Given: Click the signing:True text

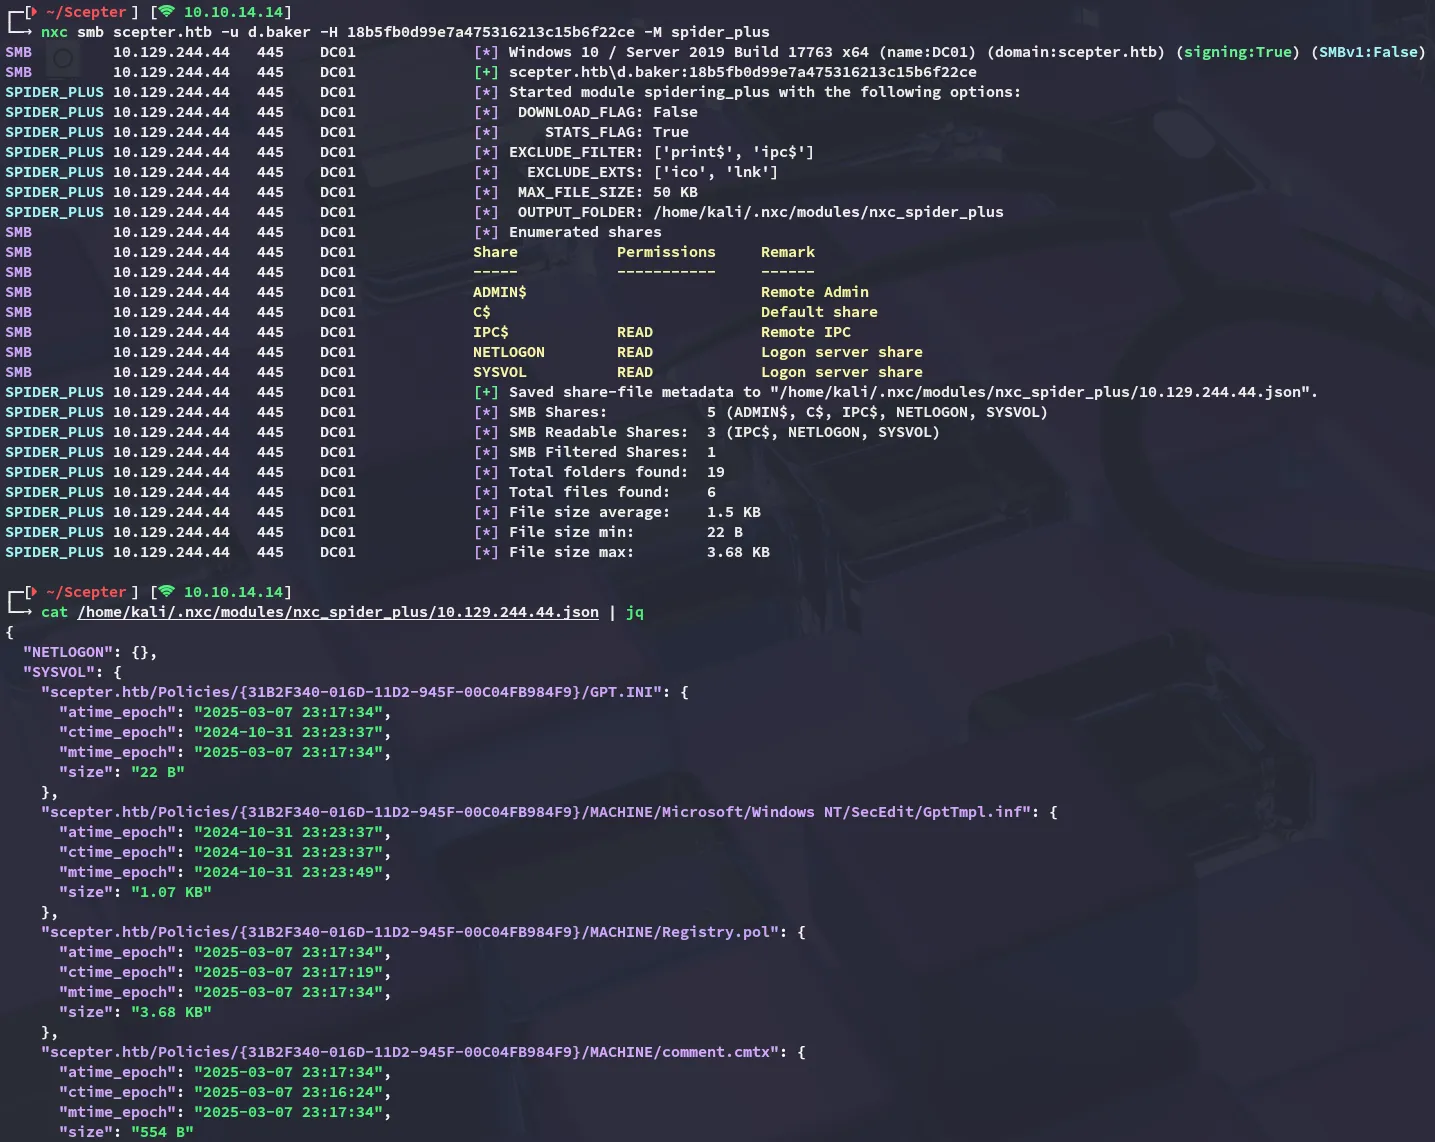Looking at the screenshot, I should [x=1238, y=52].
